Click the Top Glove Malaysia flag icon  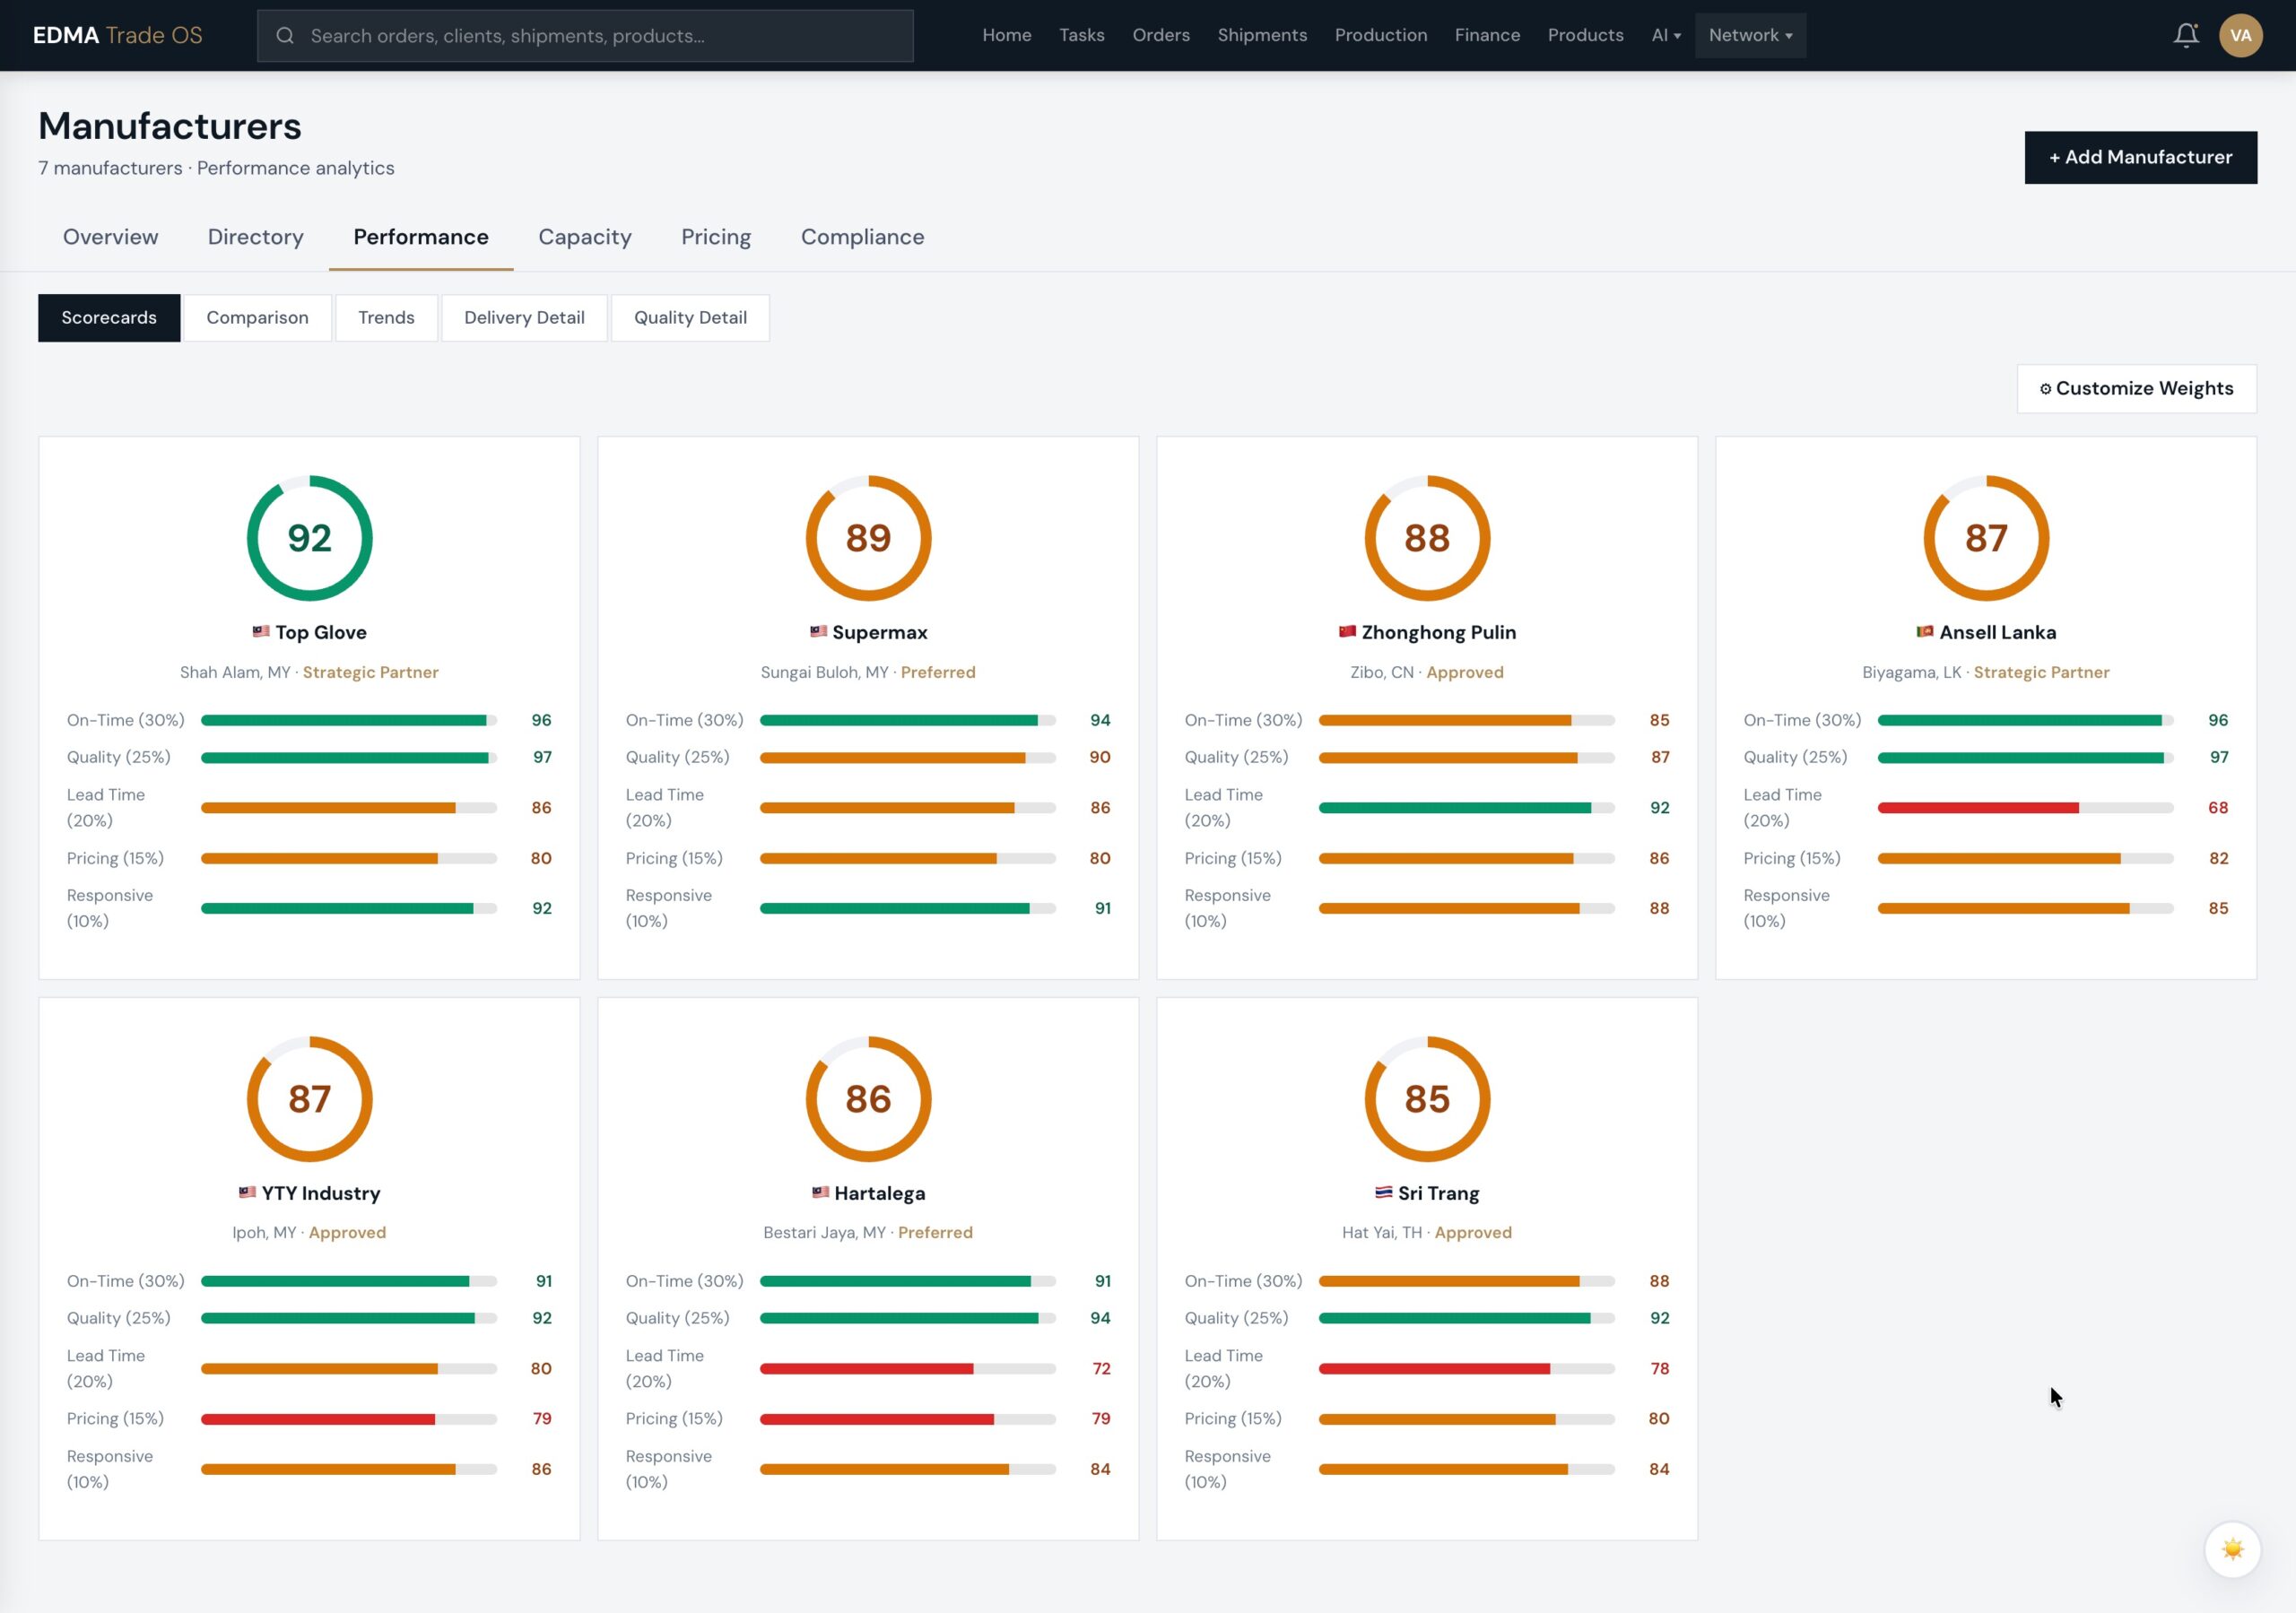(261, 632)
